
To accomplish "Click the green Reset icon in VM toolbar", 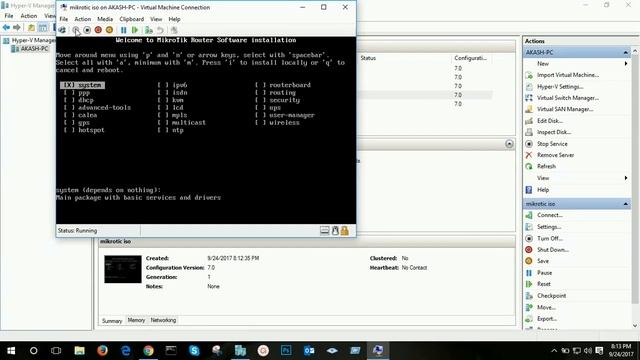I will (x=135, y=30).
